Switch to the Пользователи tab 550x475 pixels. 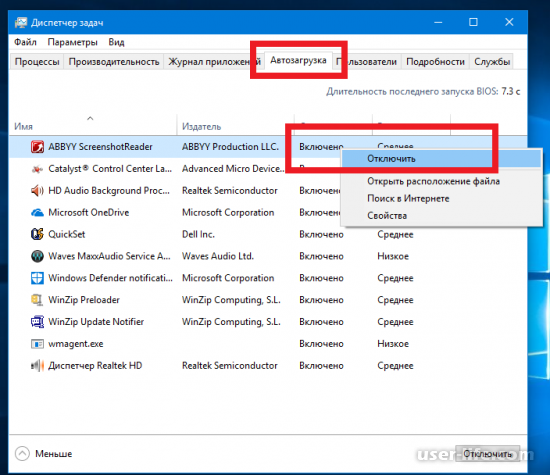(x=366, y=62)
